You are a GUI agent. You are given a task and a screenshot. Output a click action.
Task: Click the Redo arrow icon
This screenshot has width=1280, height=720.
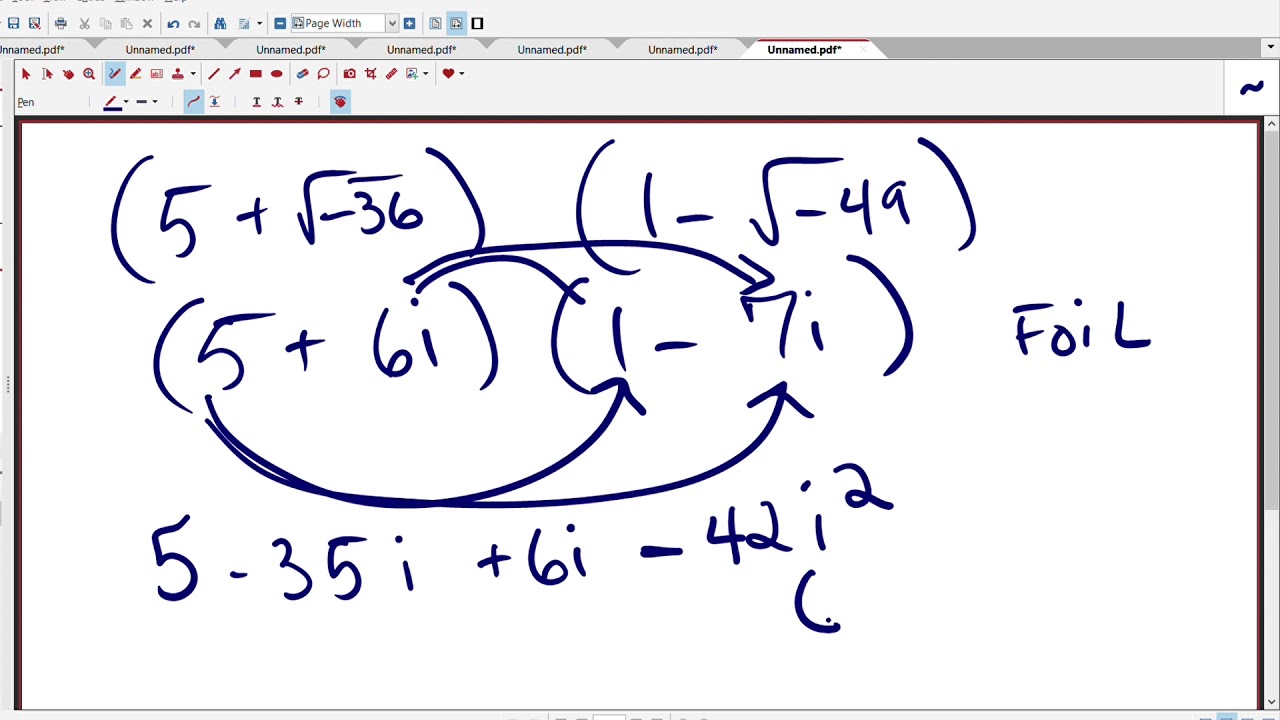tap(194, 23)
